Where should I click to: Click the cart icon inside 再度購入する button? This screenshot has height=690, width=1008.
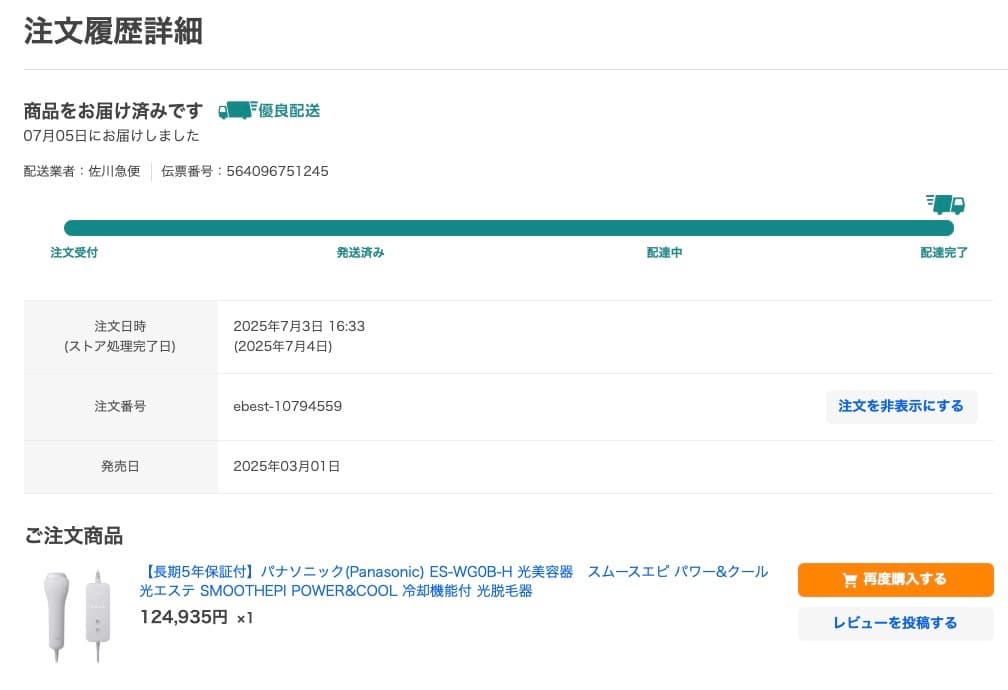pyautogui.click(x=848, y=579)
